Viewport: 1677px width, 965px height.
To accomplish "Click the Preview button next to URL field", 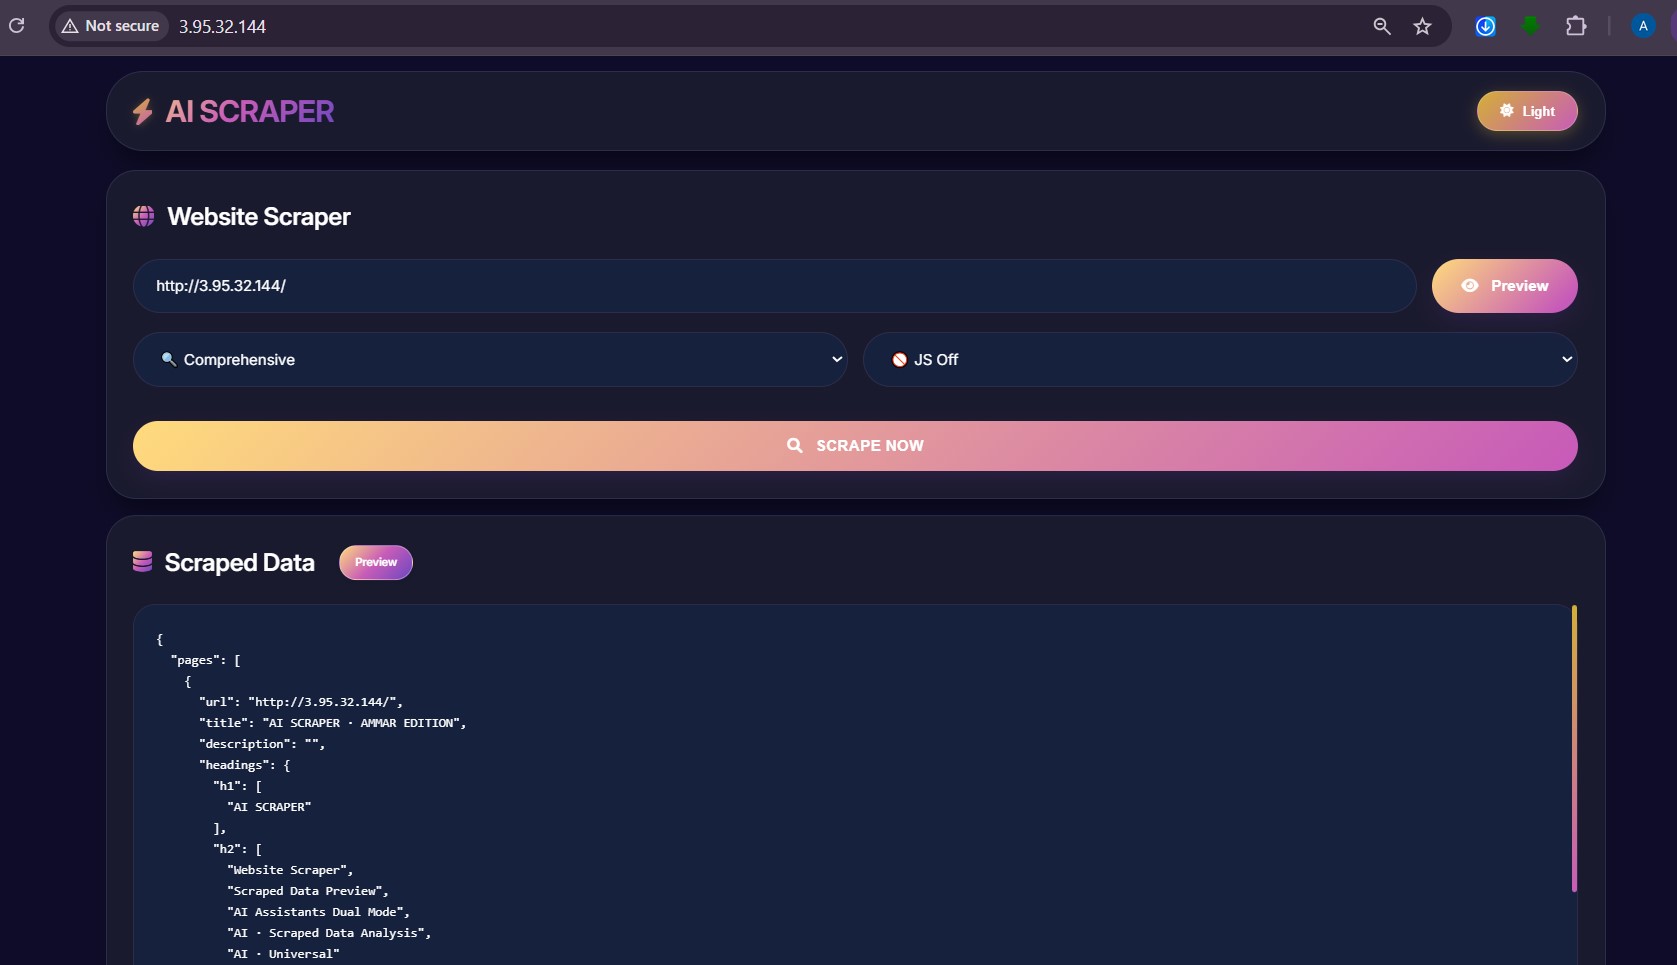I will (1504, 286).
